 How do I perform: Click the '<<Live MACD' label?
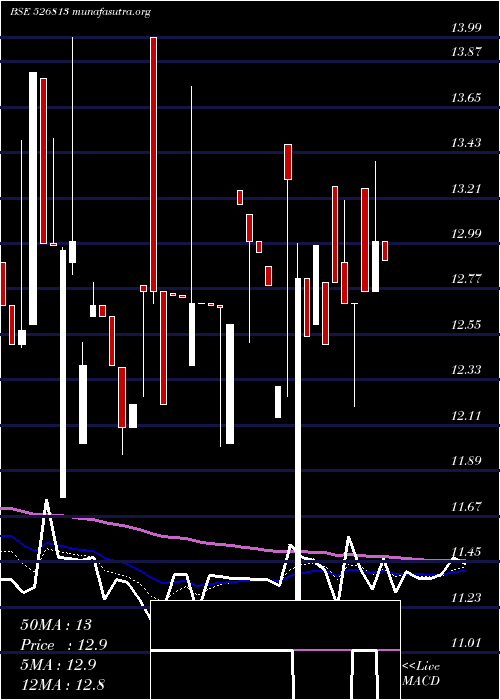point(421,674)
